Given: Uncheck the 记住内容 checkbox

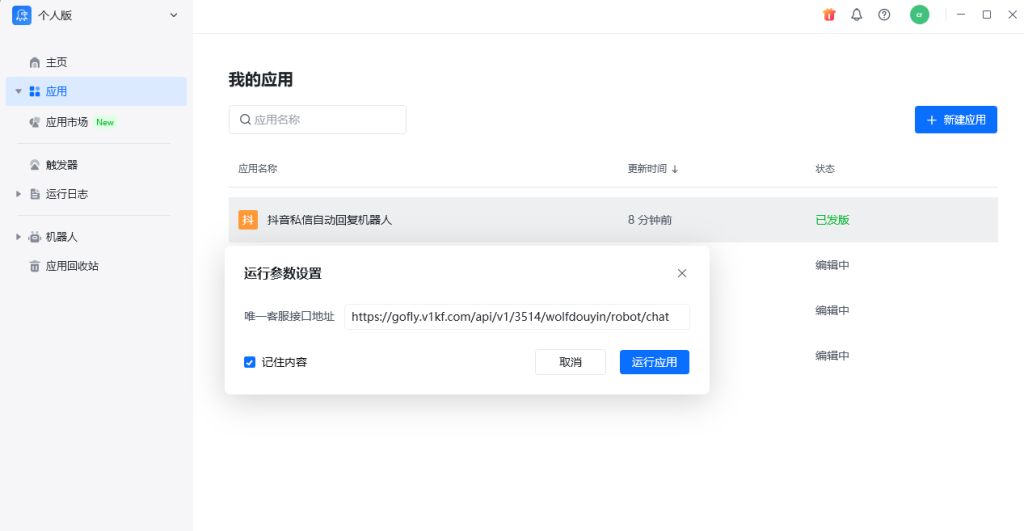Looking at the screenshot, I should pos(249,362).
